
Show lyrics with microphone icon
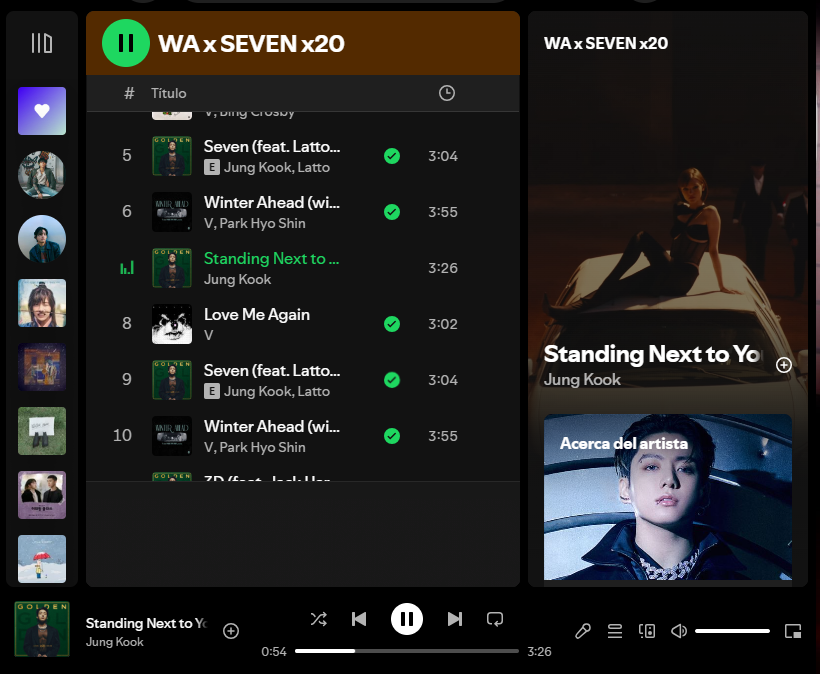coord(583,631)
